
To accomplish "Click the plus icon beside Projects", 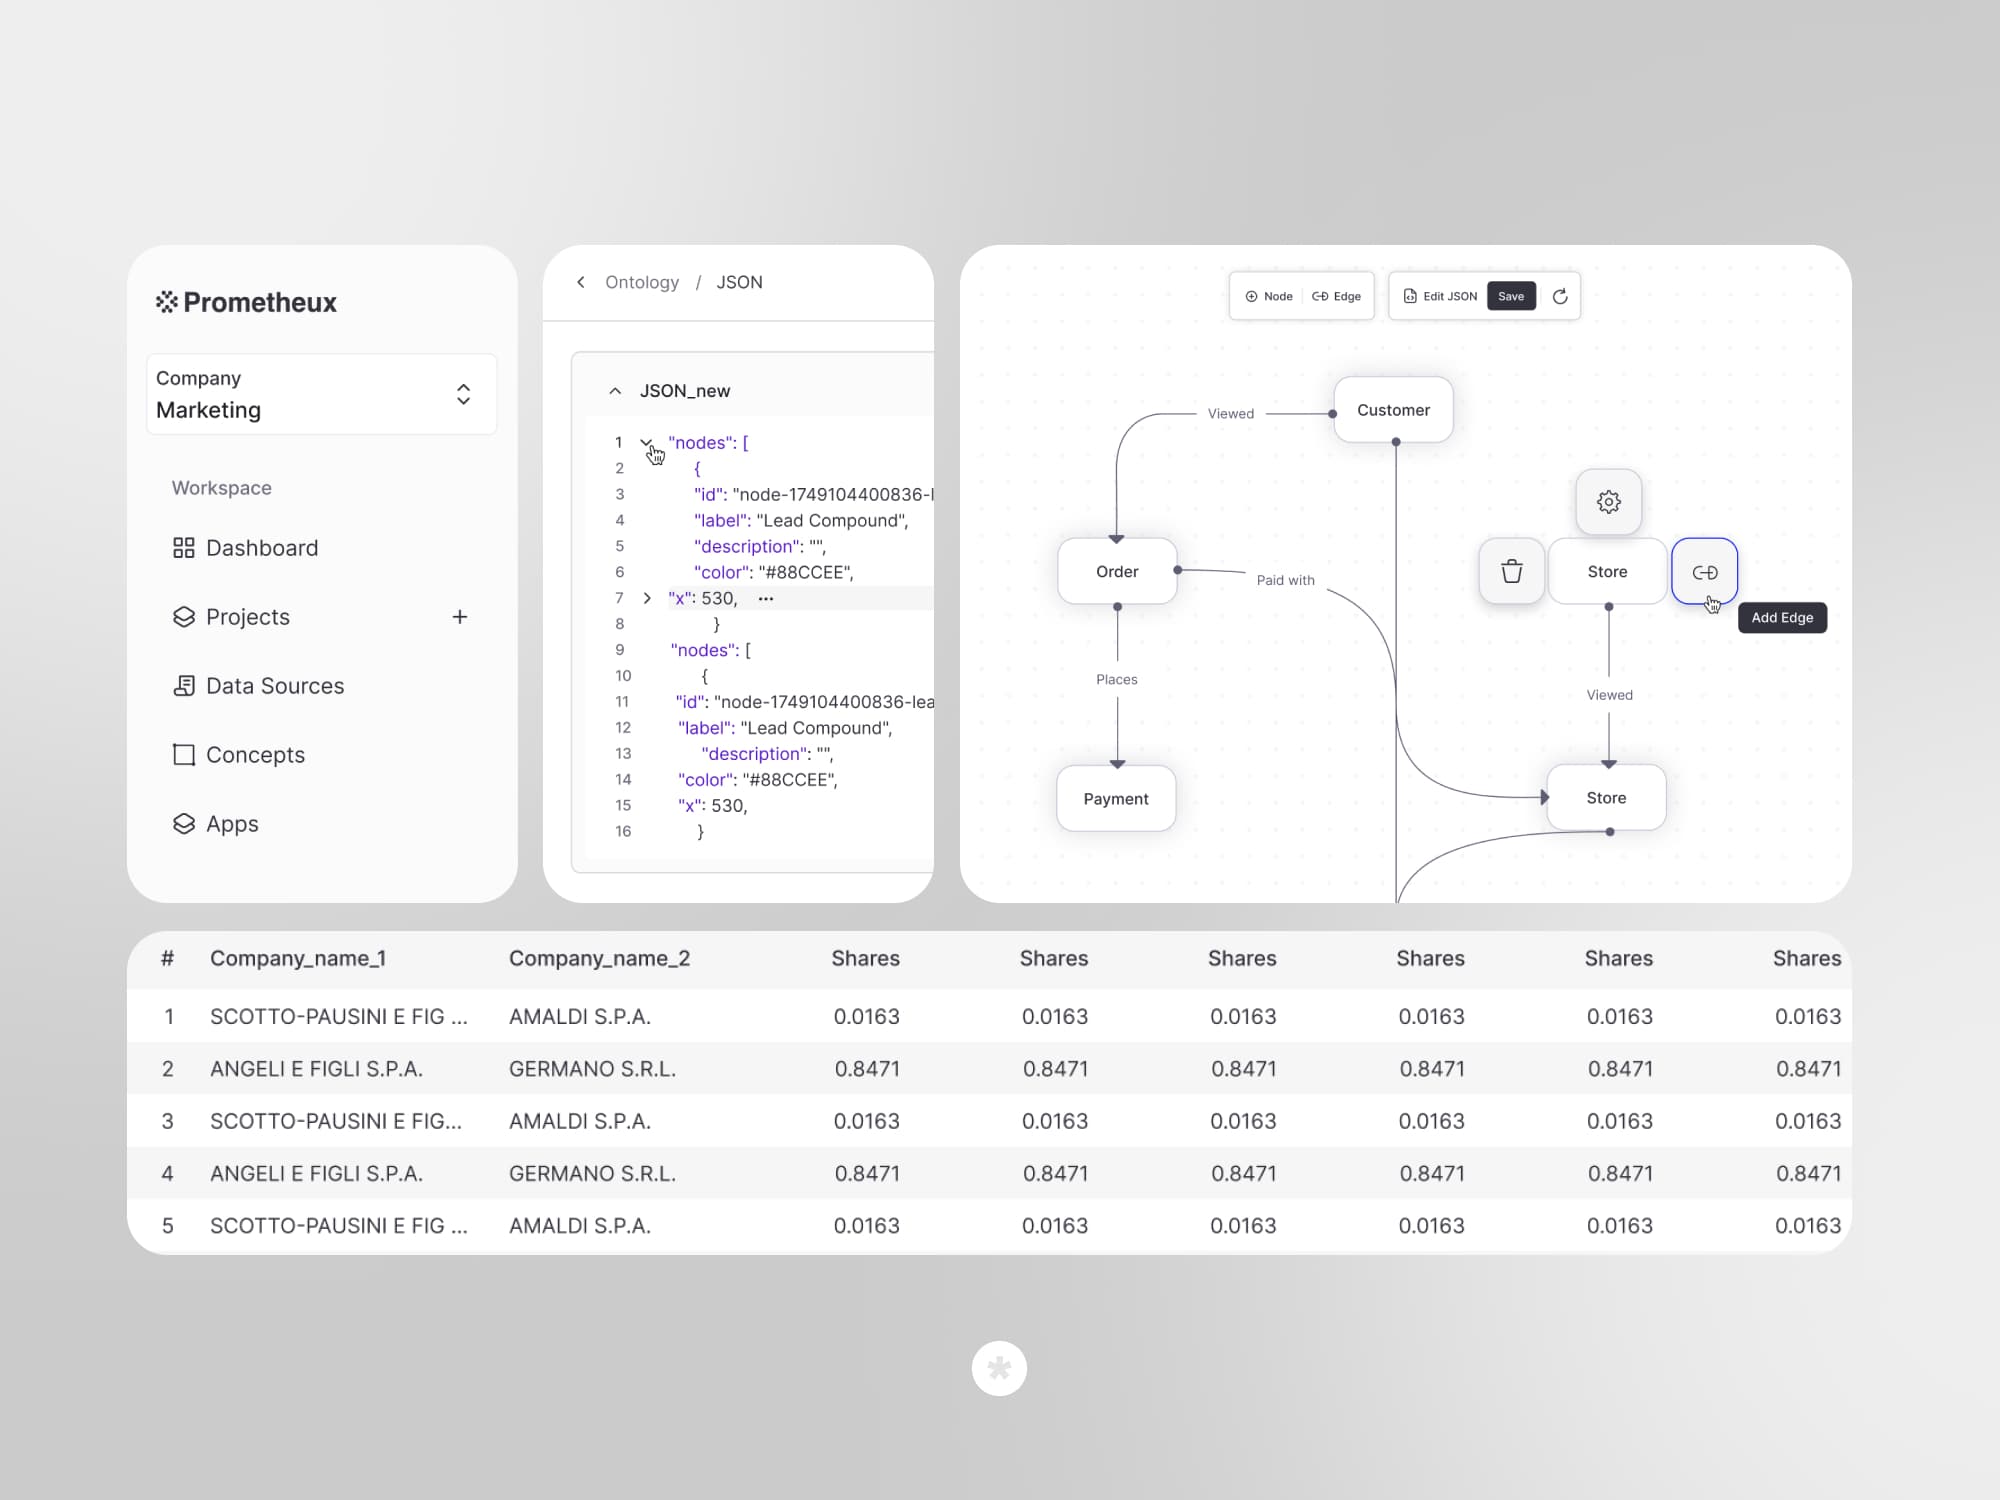I will [x=460, y=617].
